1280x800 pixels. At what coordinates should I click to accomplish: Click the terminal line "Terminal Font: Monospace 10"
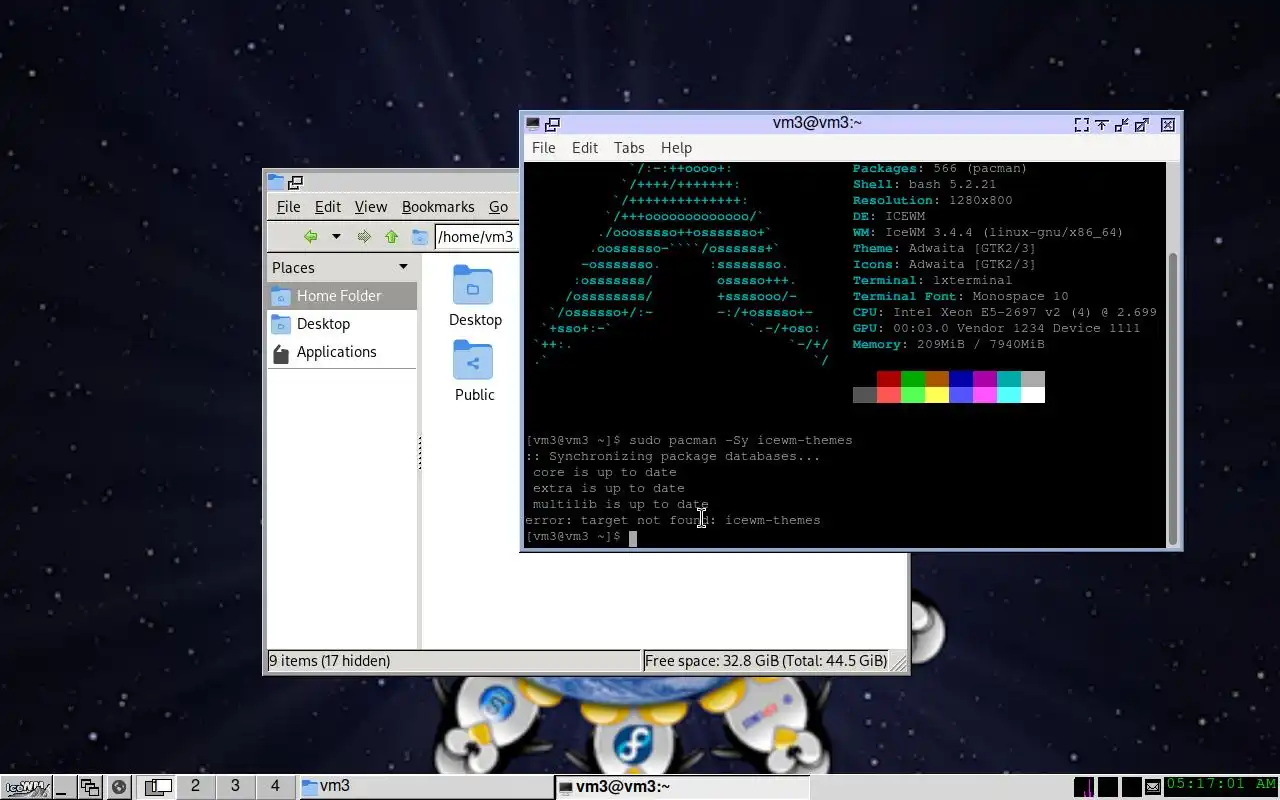(x=960, y=296)
